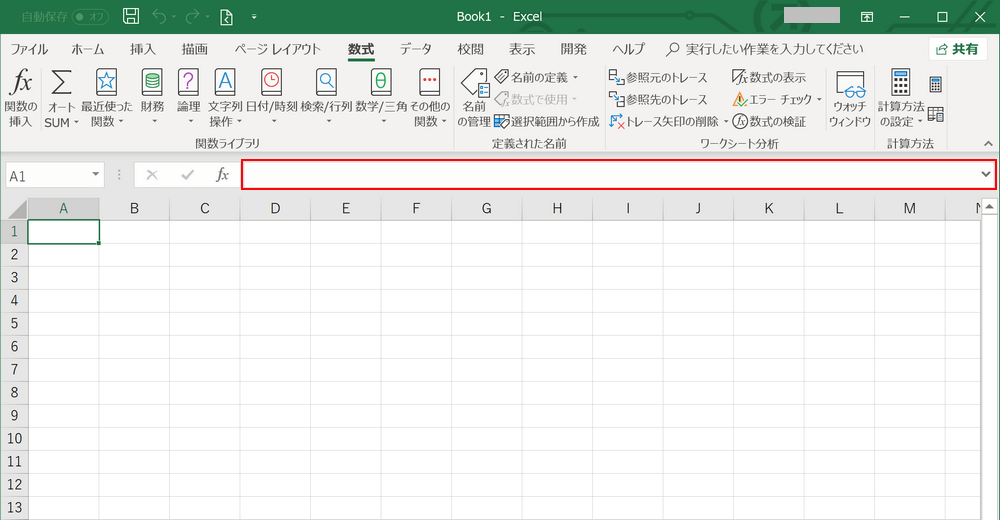This screenshot has width=1000, height=520.
Task: Click the undo arrow in title bar
Action: coord(159,16)
